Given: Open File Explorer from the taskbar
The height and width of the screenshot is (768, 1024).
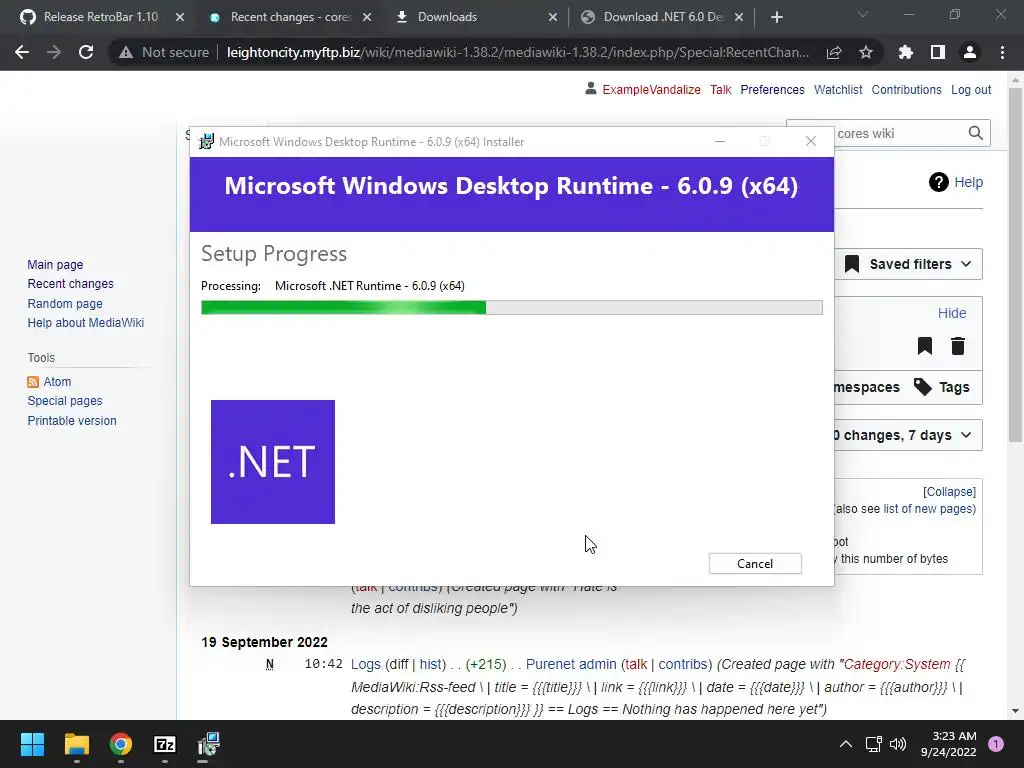Looking at the screenshot, I should pos(76,744).
